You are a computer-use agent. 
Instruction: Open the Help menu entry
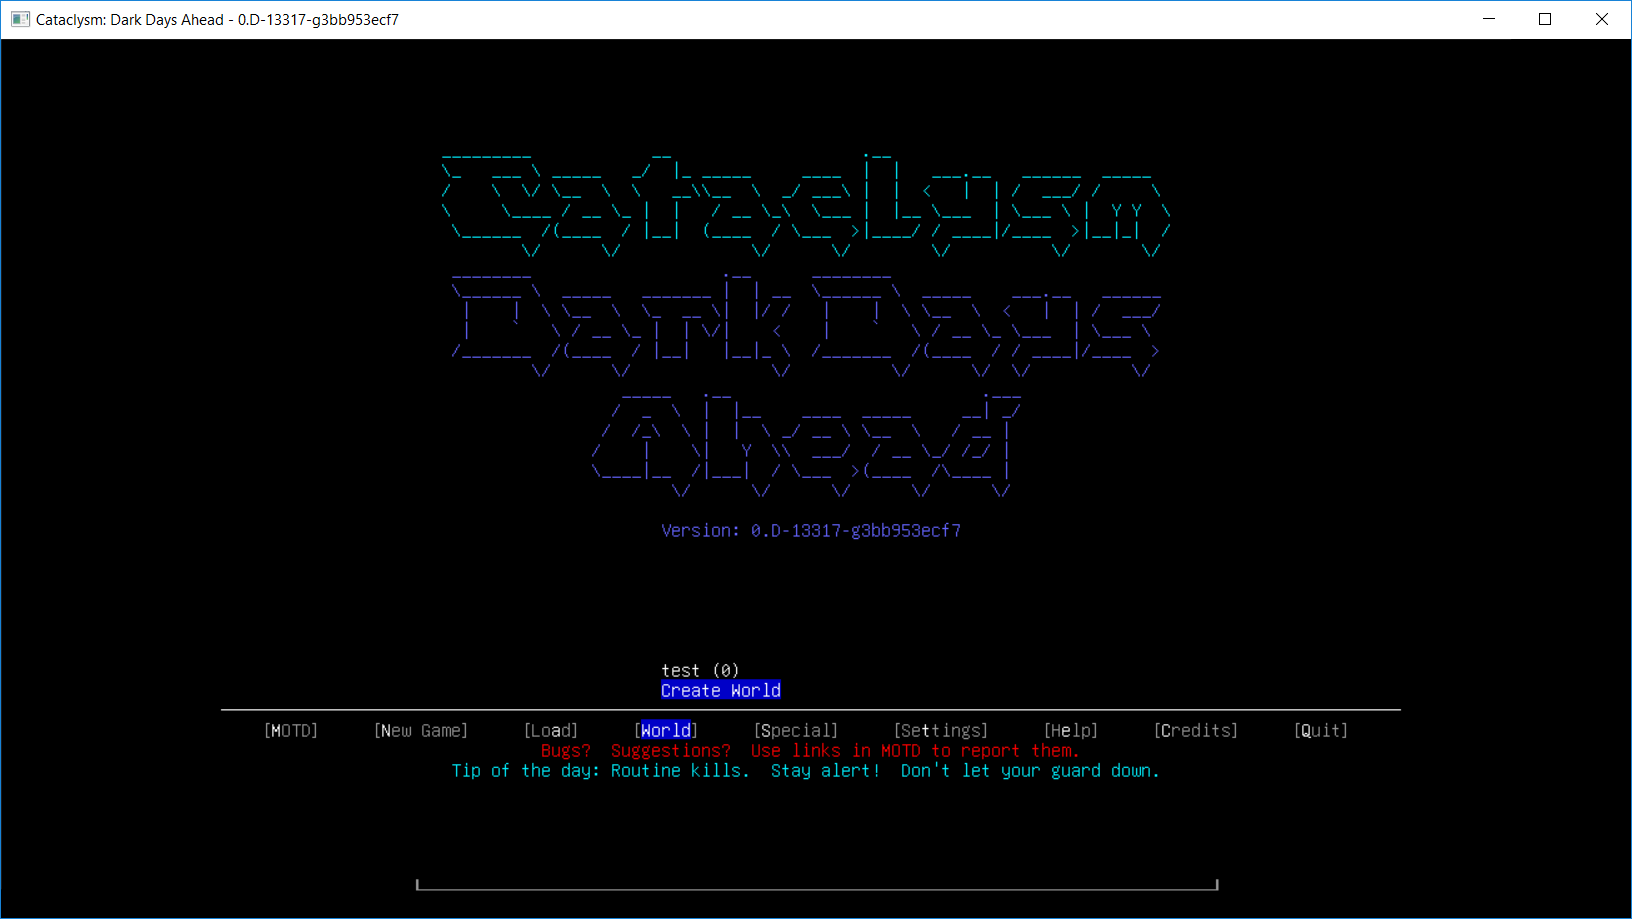pyautogui.click(x=1071, y=731)
